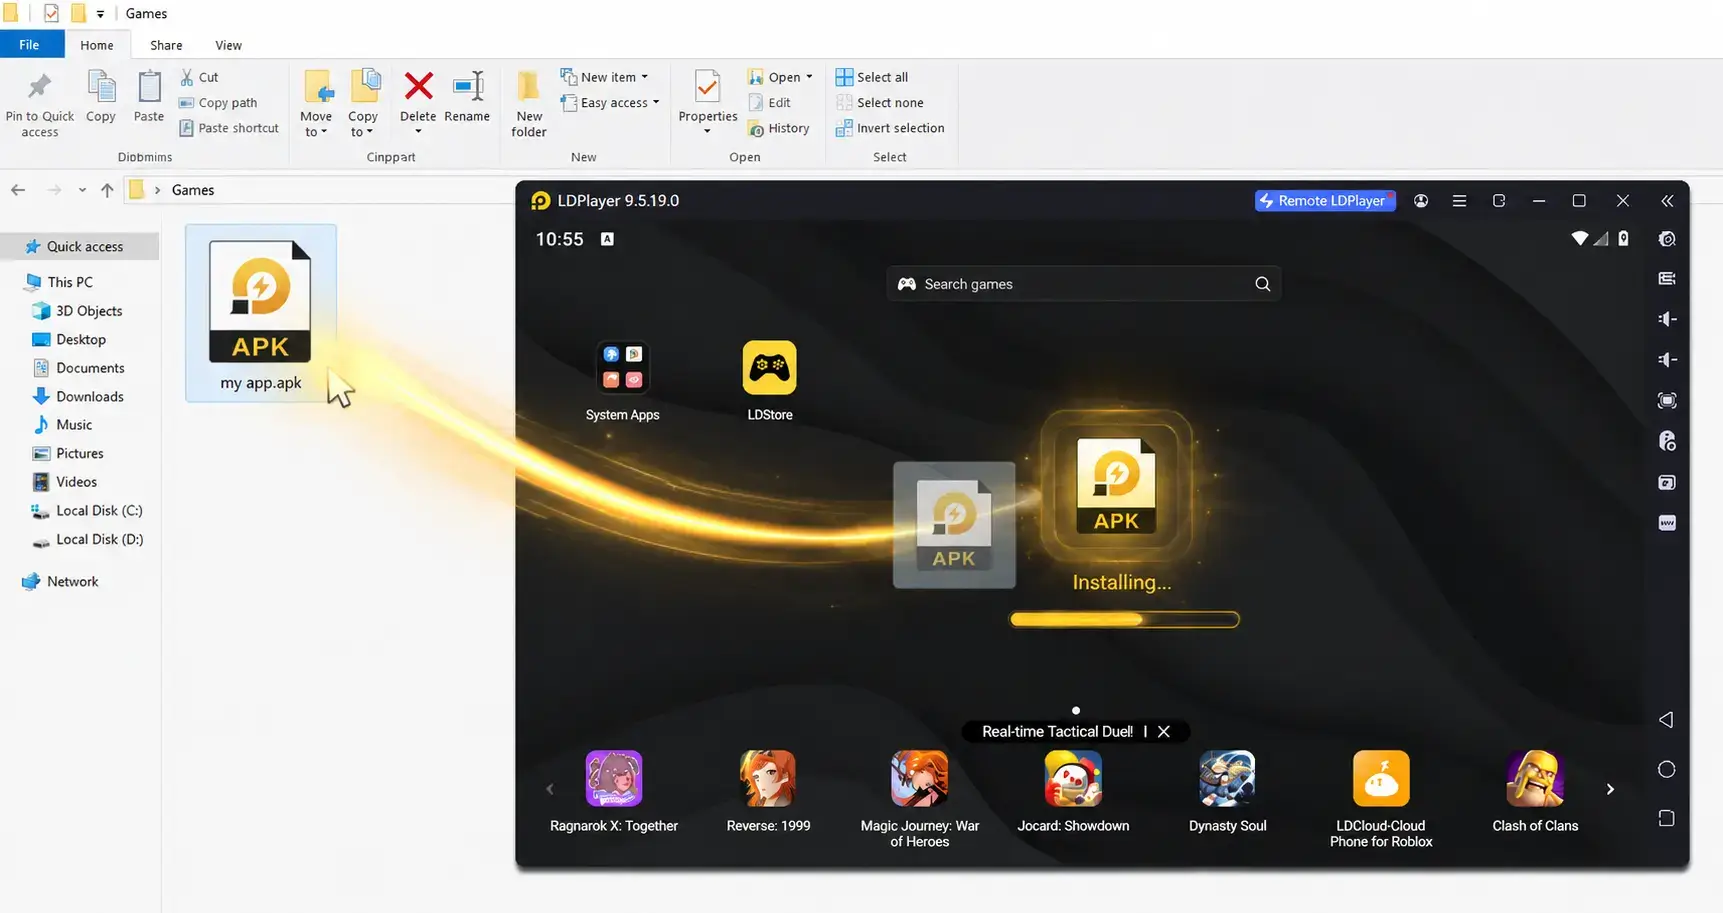Tap the Android back triangle button
Image resolution: width=1723 pixels, height=913 pixels.
point(1666,720)
